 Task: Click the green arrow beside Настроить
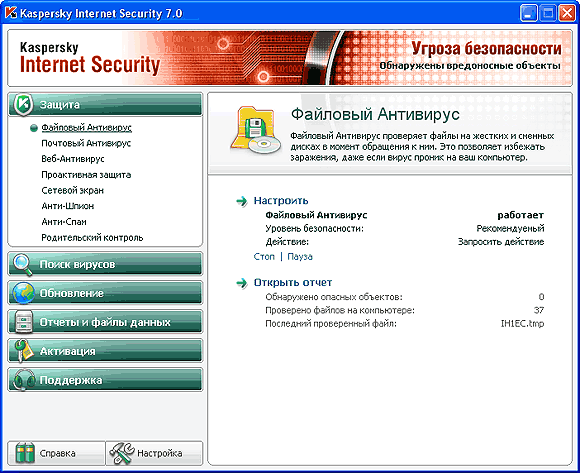pos(242,201)
